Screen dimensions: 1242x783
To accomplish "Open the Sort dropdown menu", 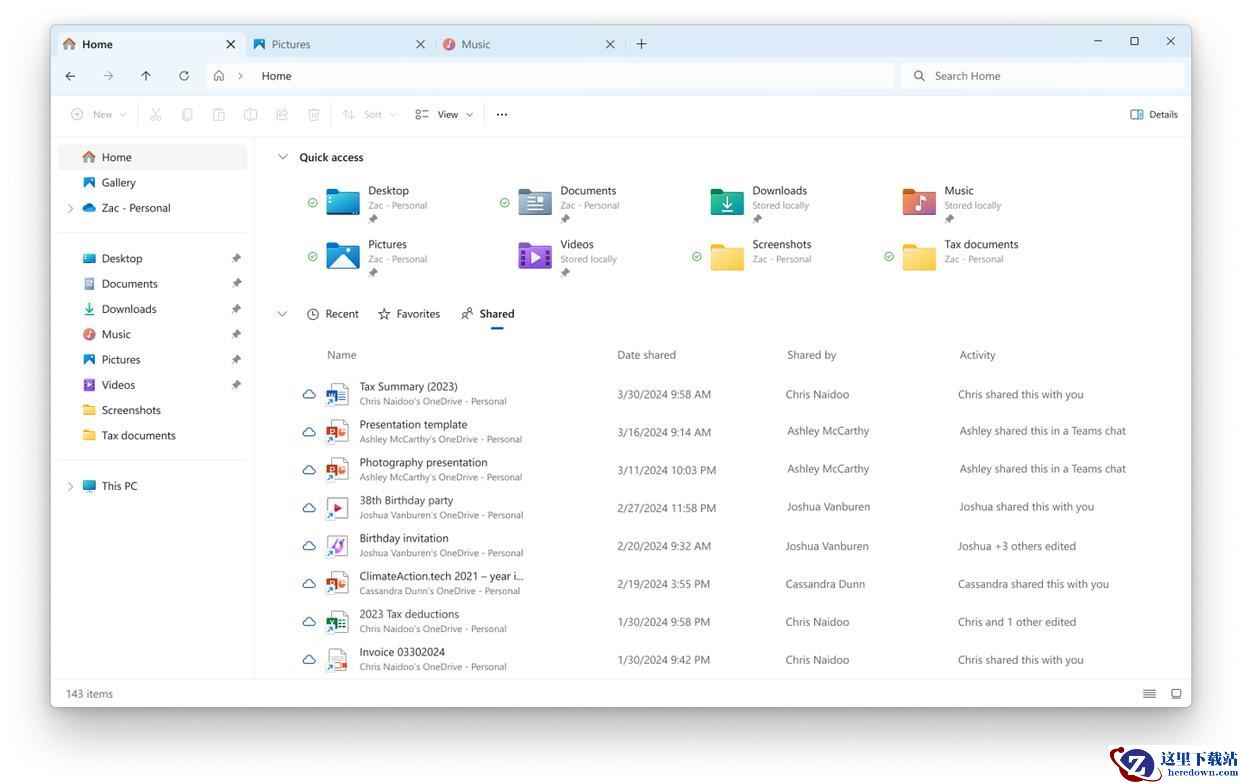I will pyautogui.click(x=369, y=114).
